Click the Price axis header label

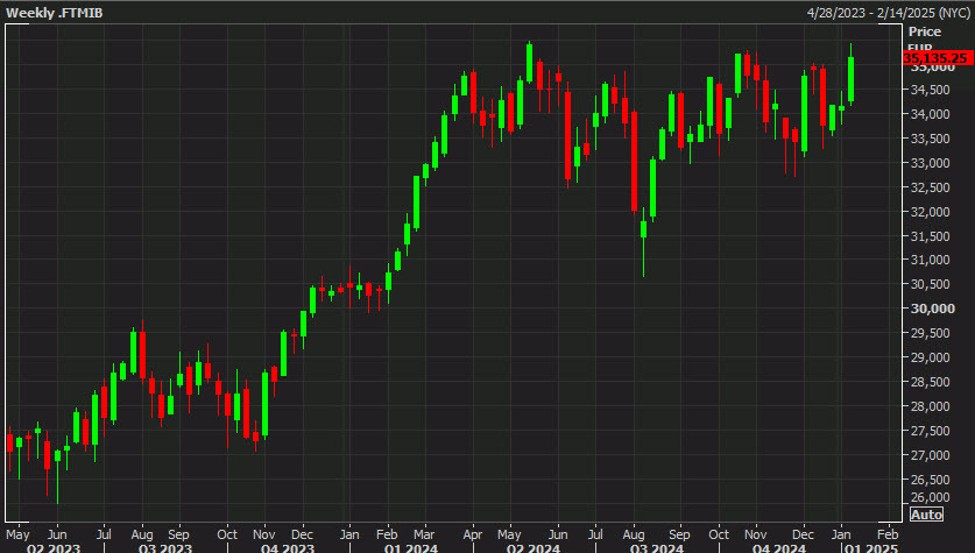[924, 32]
